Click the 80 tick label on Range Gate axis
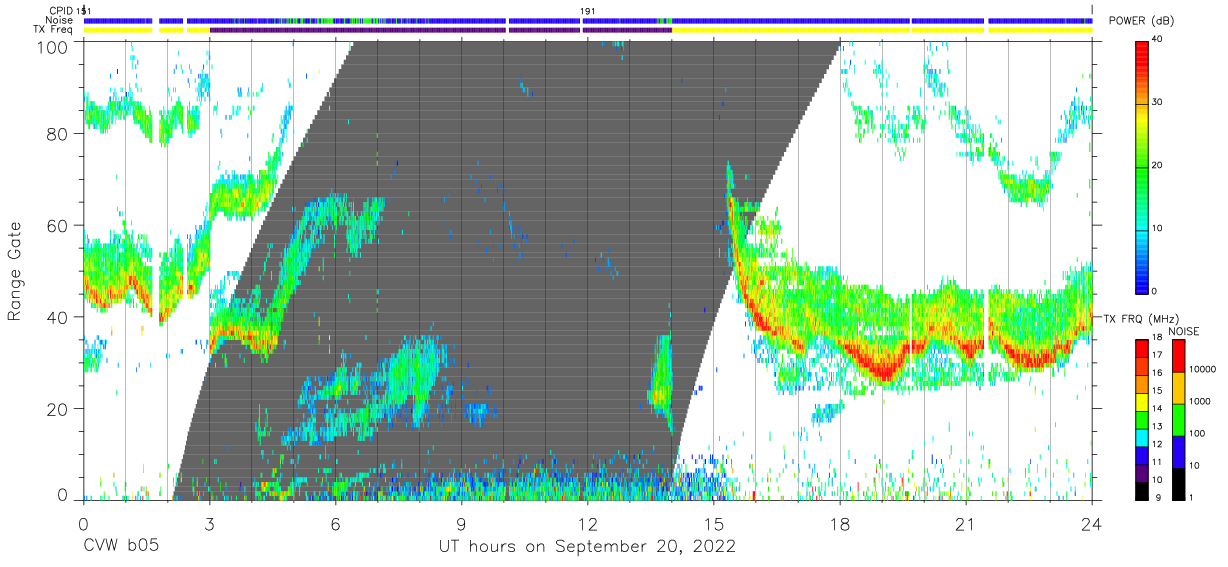Image resolution: width=1228 pixels, height=567 pixels. 58,134
